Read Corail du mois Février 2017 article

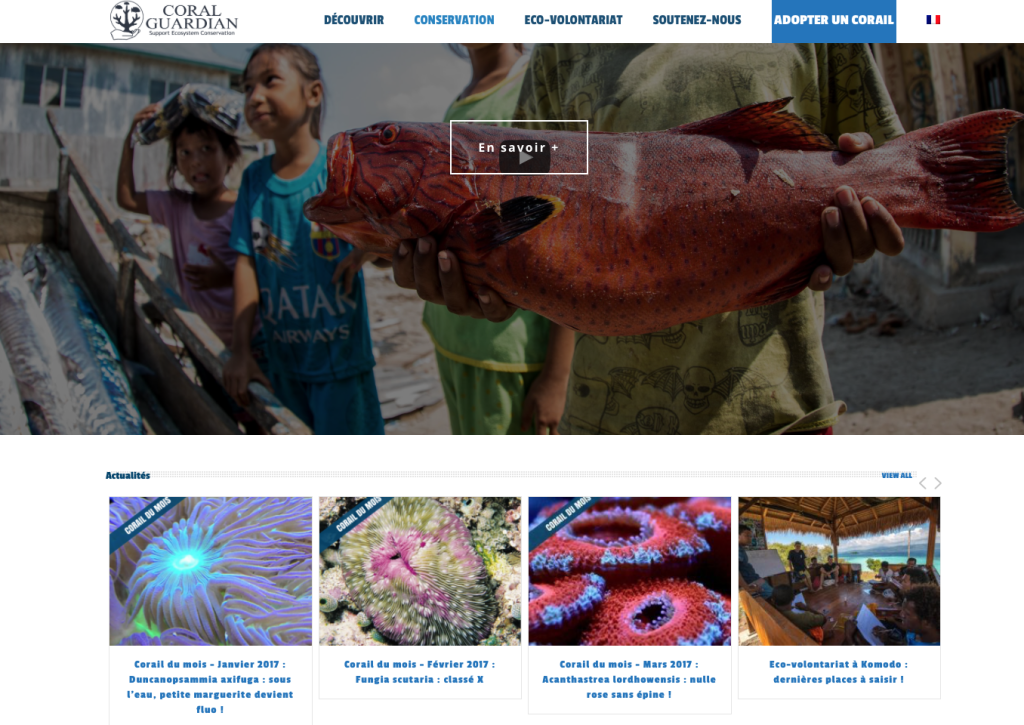(x=420, y=672)
